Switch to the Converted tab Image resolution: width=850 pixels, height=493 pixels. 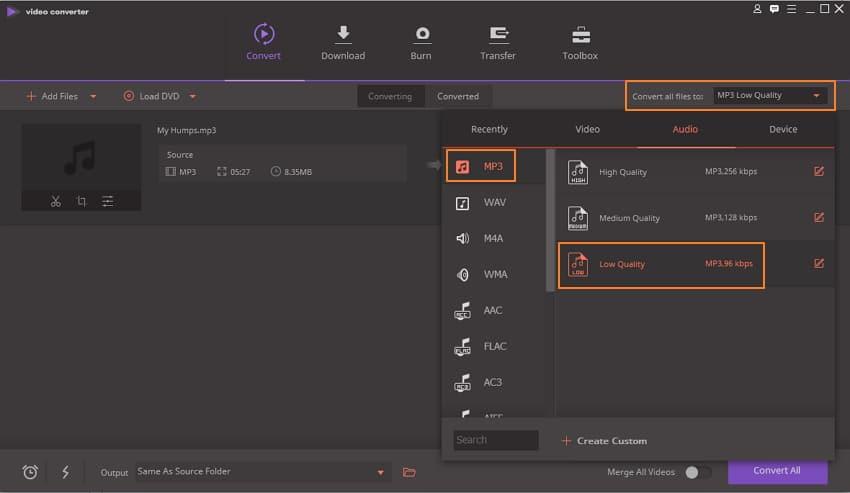[x=458, y=96]
